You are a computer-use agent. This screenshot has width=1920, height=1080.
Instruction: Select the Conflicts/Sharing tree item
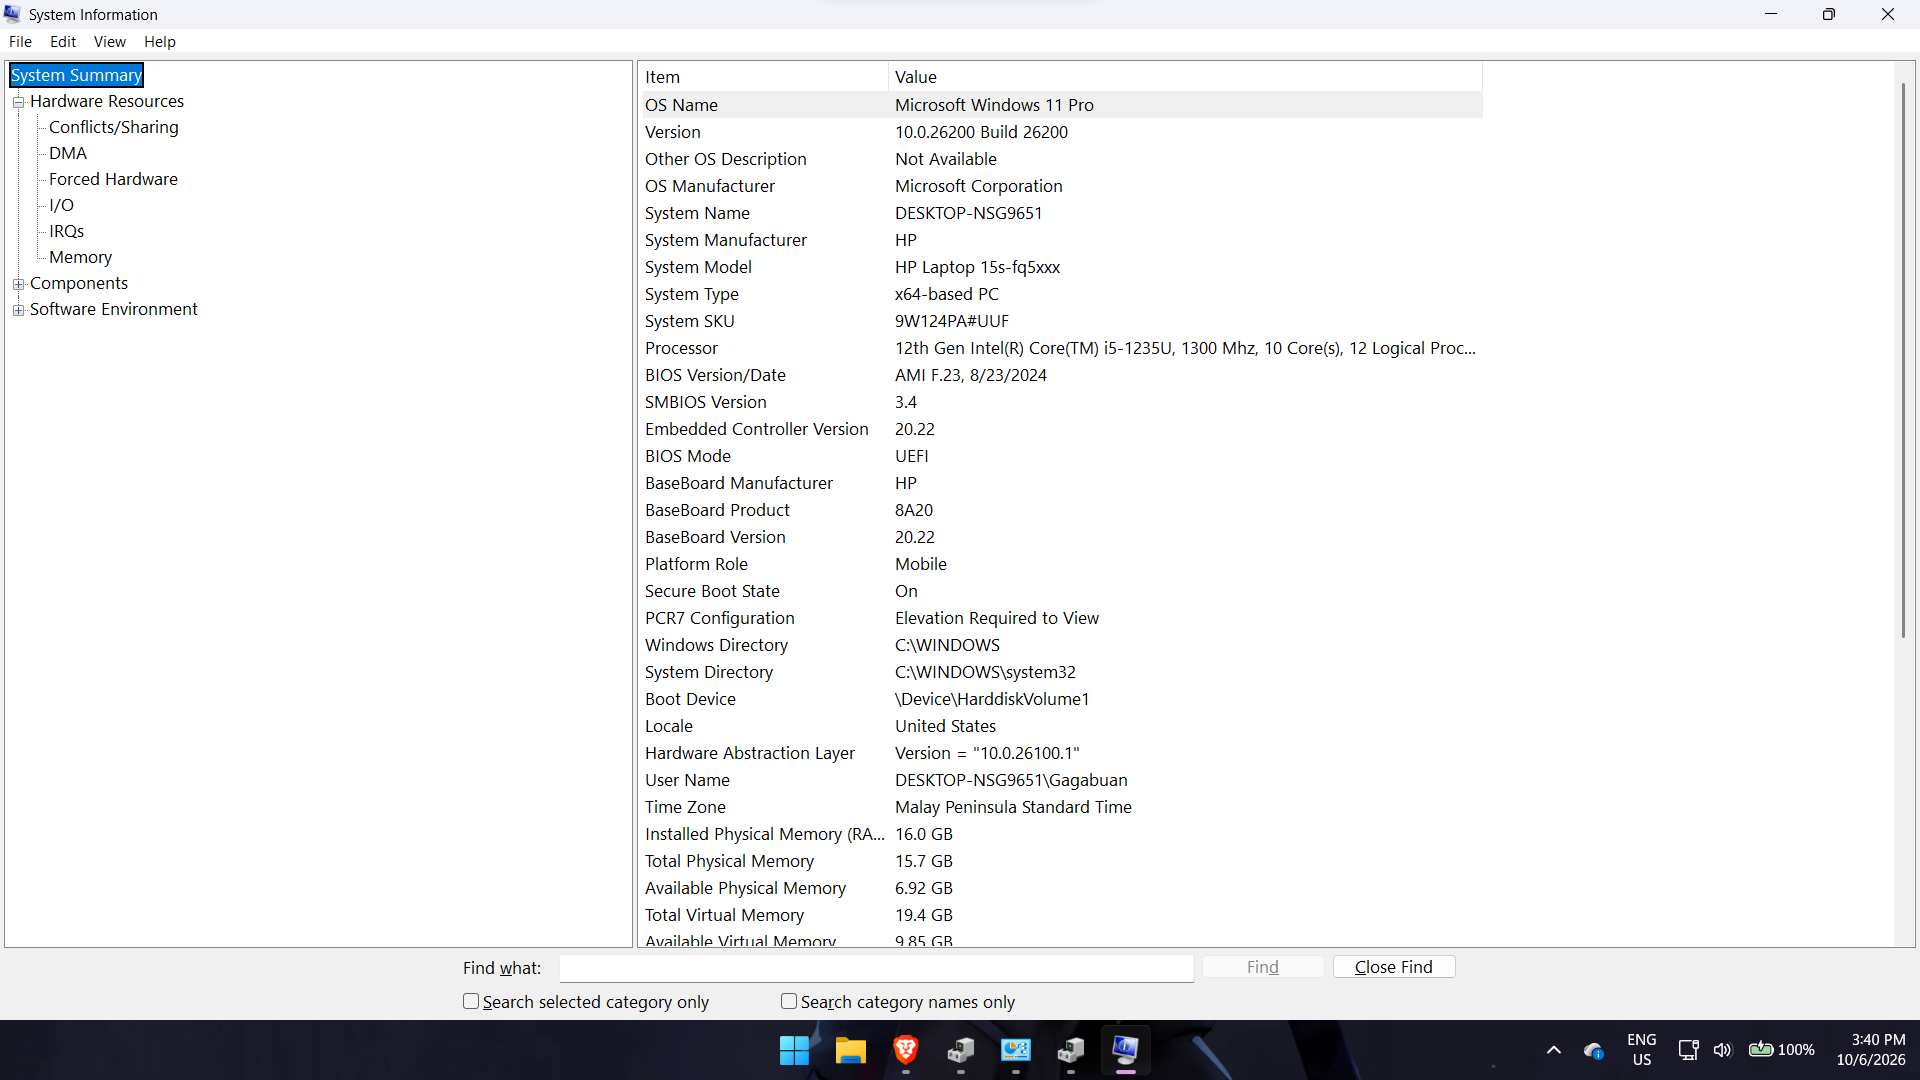click(x=114, y=127)
